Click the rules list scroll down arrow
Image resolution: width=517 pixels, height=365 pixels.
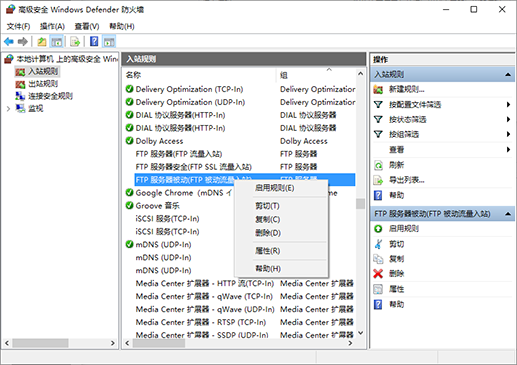pyautogui.click(x=360, y=333)
